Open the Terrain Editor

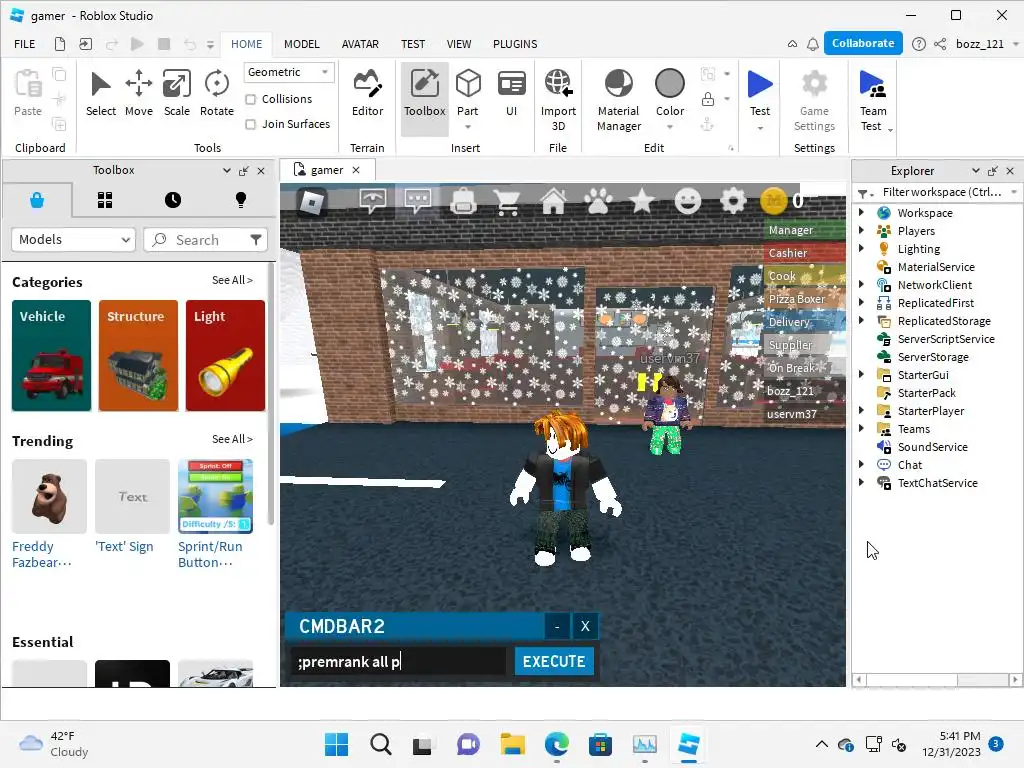coord(367,93)
